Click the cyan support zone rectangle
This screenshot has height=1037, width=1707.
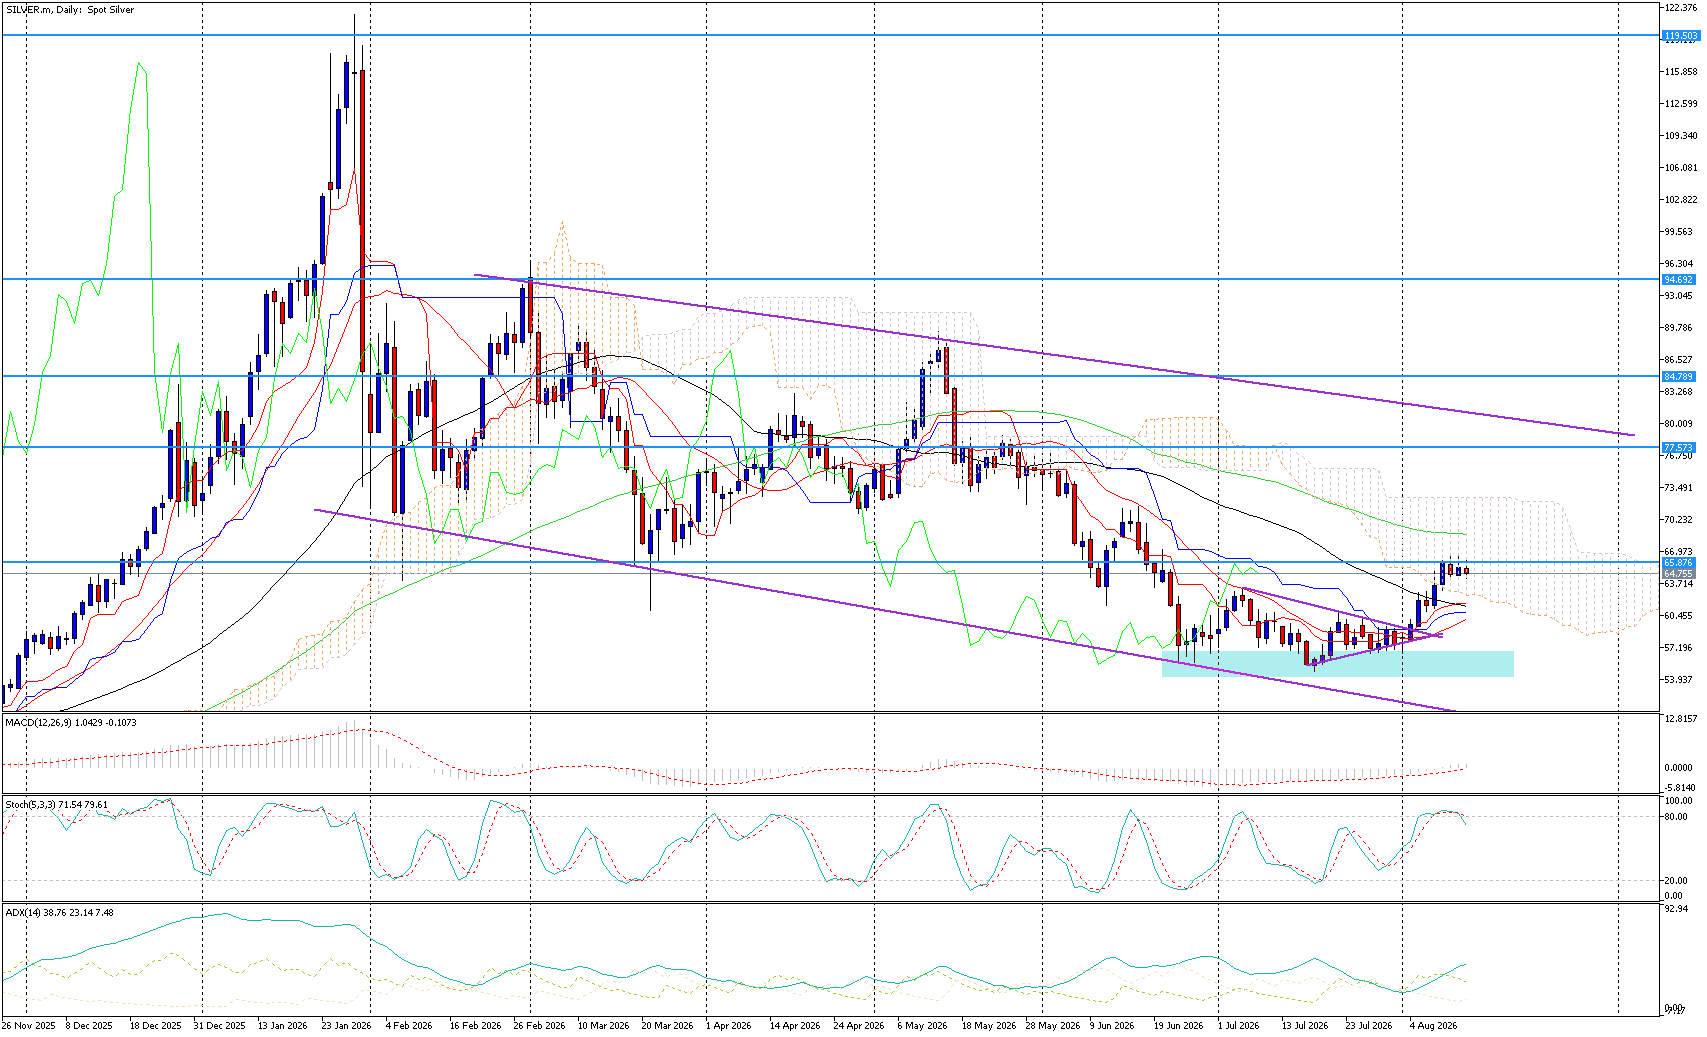click(1337, 664)
